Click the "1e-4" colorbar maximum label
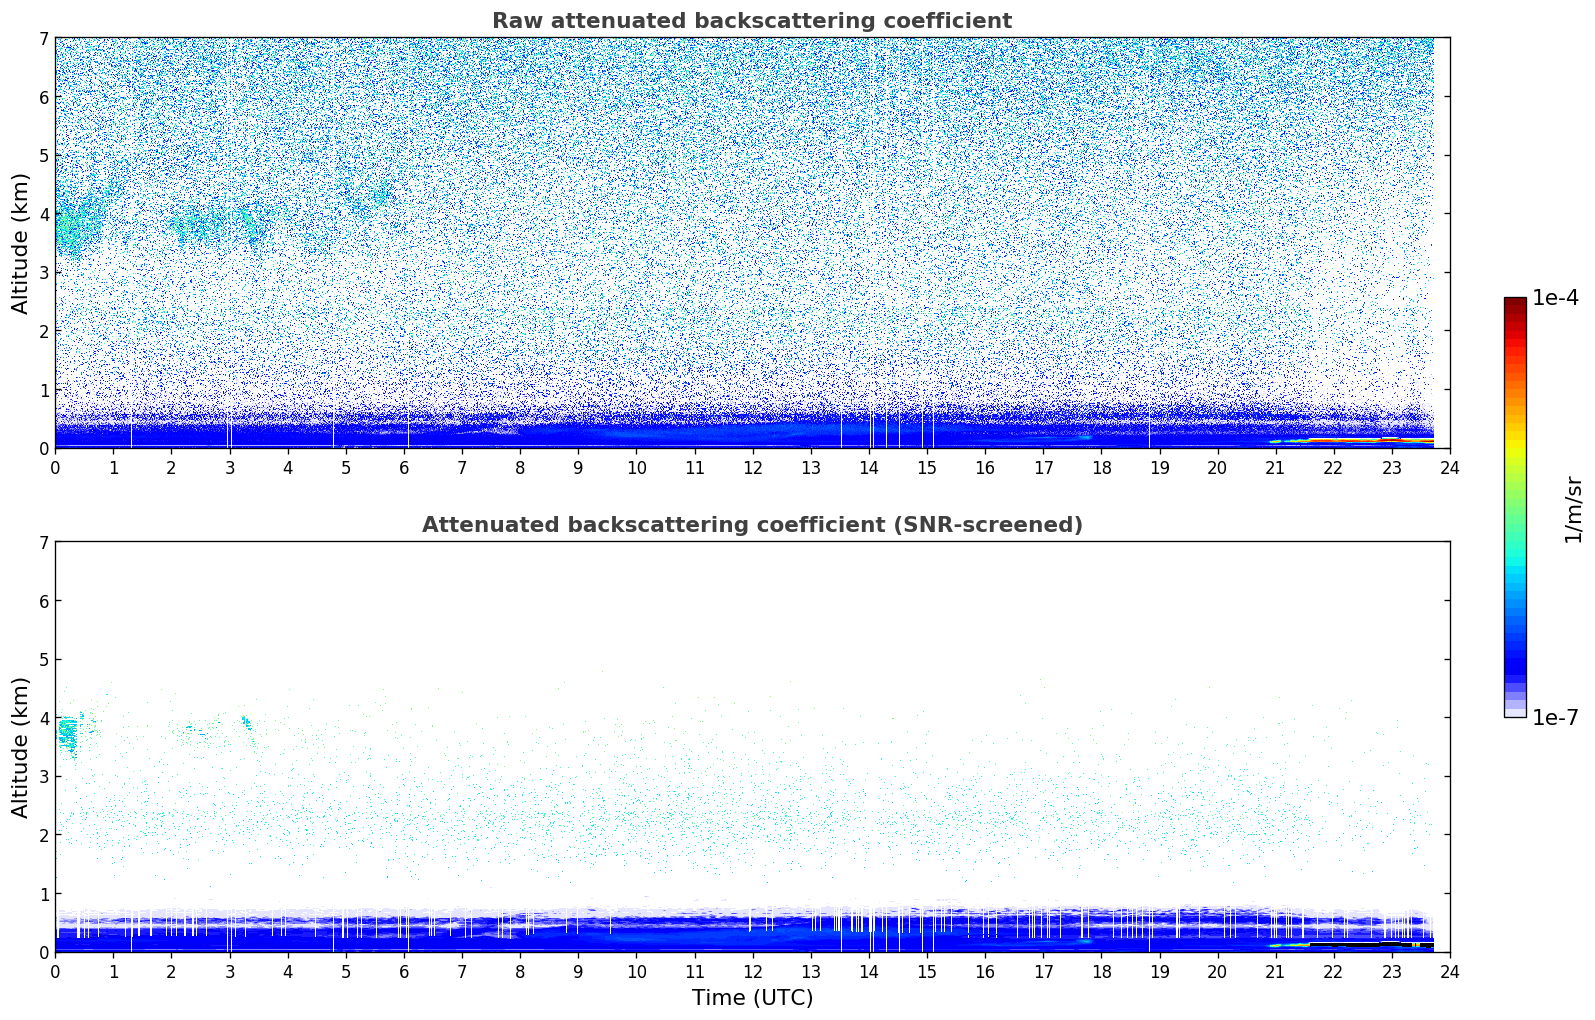This screenshot has width=1595, height=1020. tap(1555, 298)
